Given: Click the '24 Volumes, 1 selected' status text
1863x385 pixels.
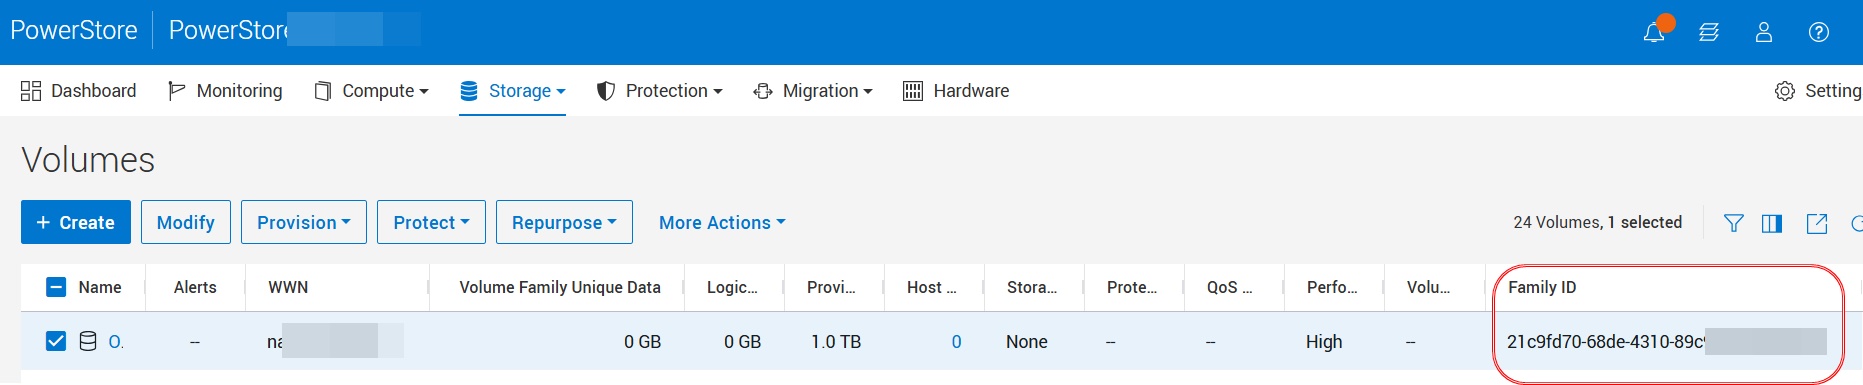Looking at the screenshot, I should tap(1598, 222).
